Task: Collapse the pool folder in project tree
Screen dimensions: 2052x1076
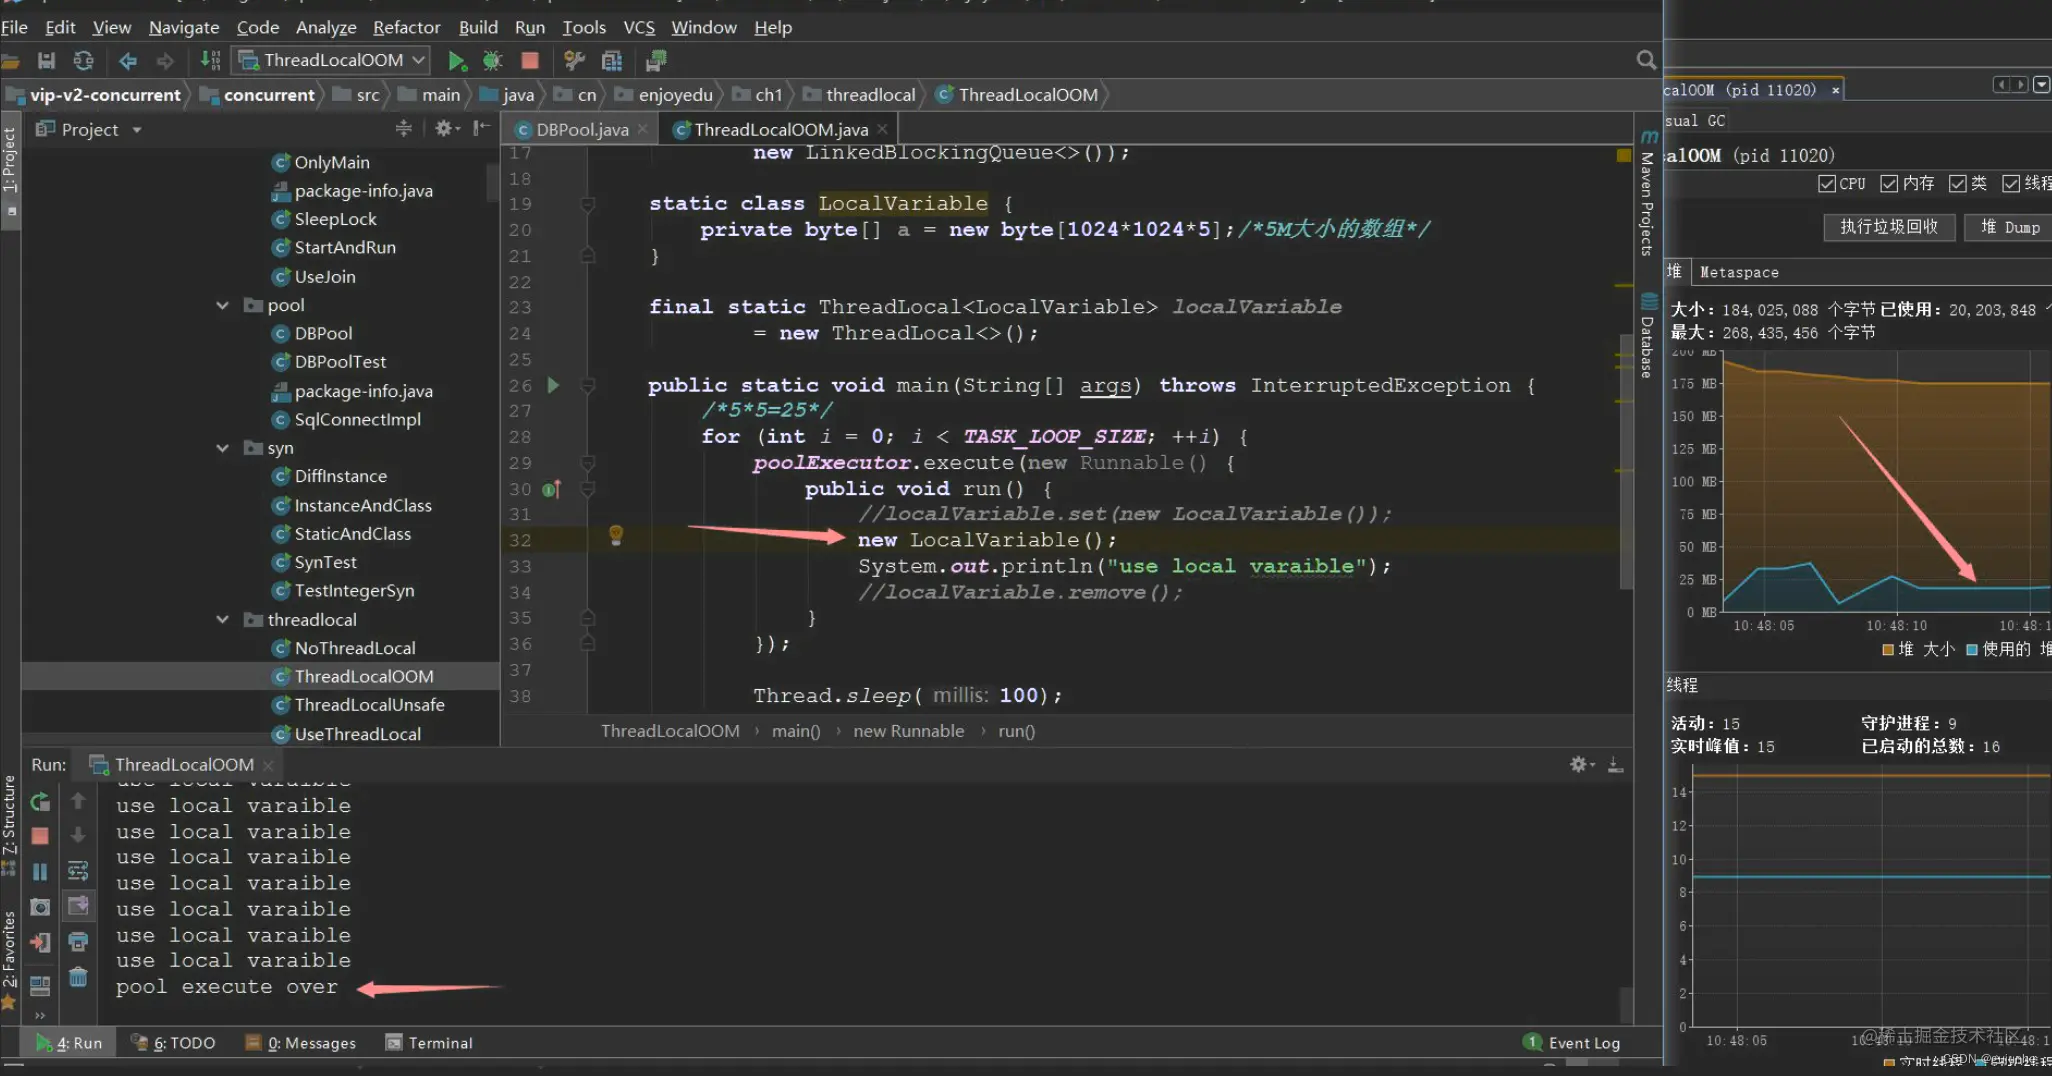Action: pos(222,305)
